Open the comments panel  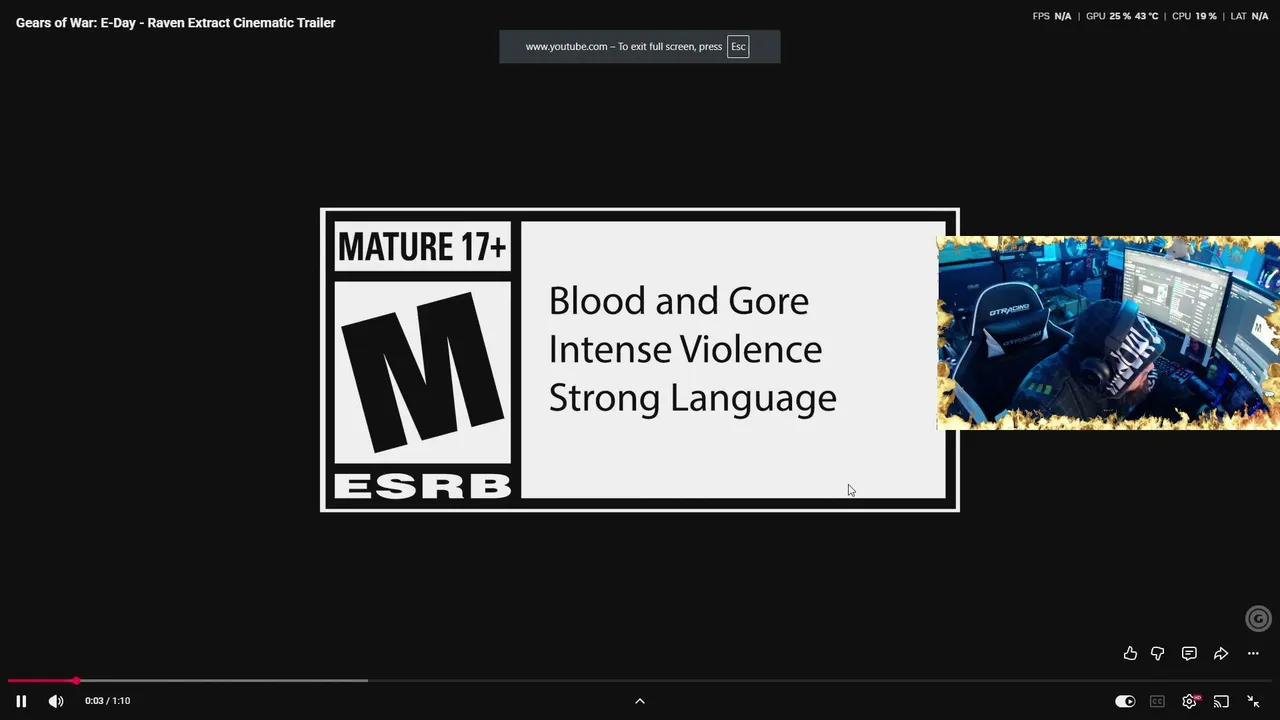point(1189,654)
